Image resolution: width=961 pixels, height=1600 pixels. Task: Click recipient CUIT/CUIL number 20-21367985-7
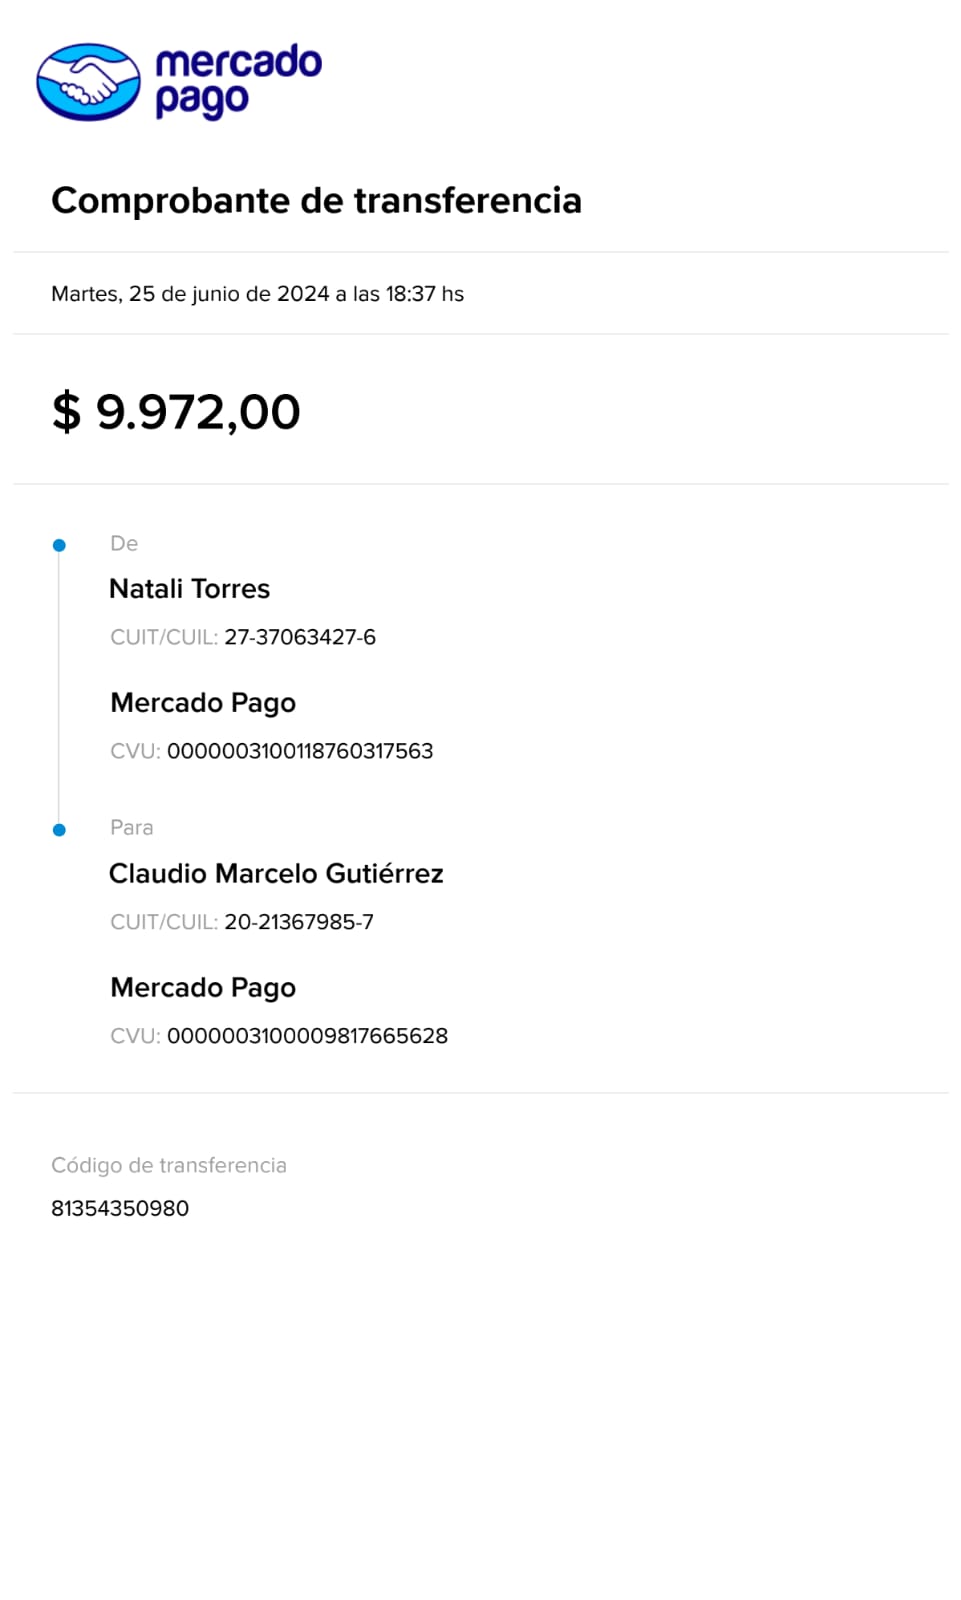tap(299, 922)
